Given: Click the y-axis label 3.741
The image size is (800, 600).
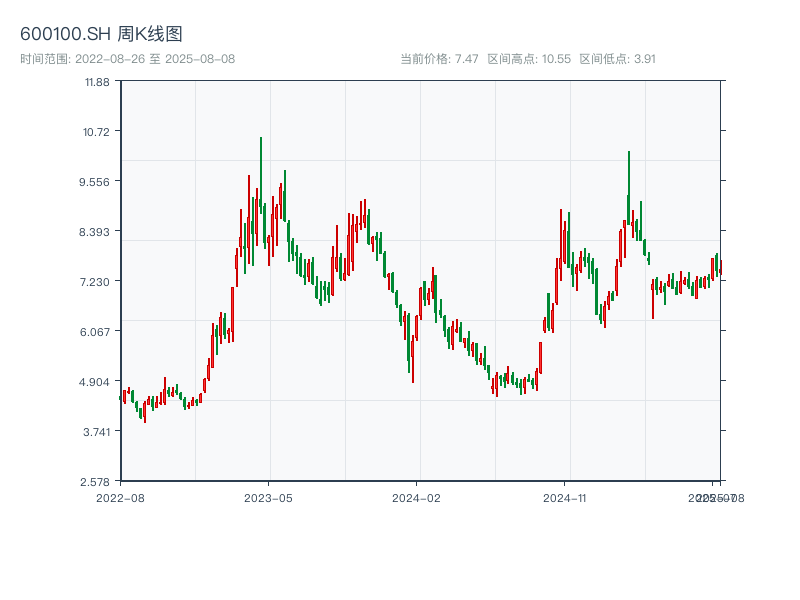Looking at the screenshot, I should point(96,432).
